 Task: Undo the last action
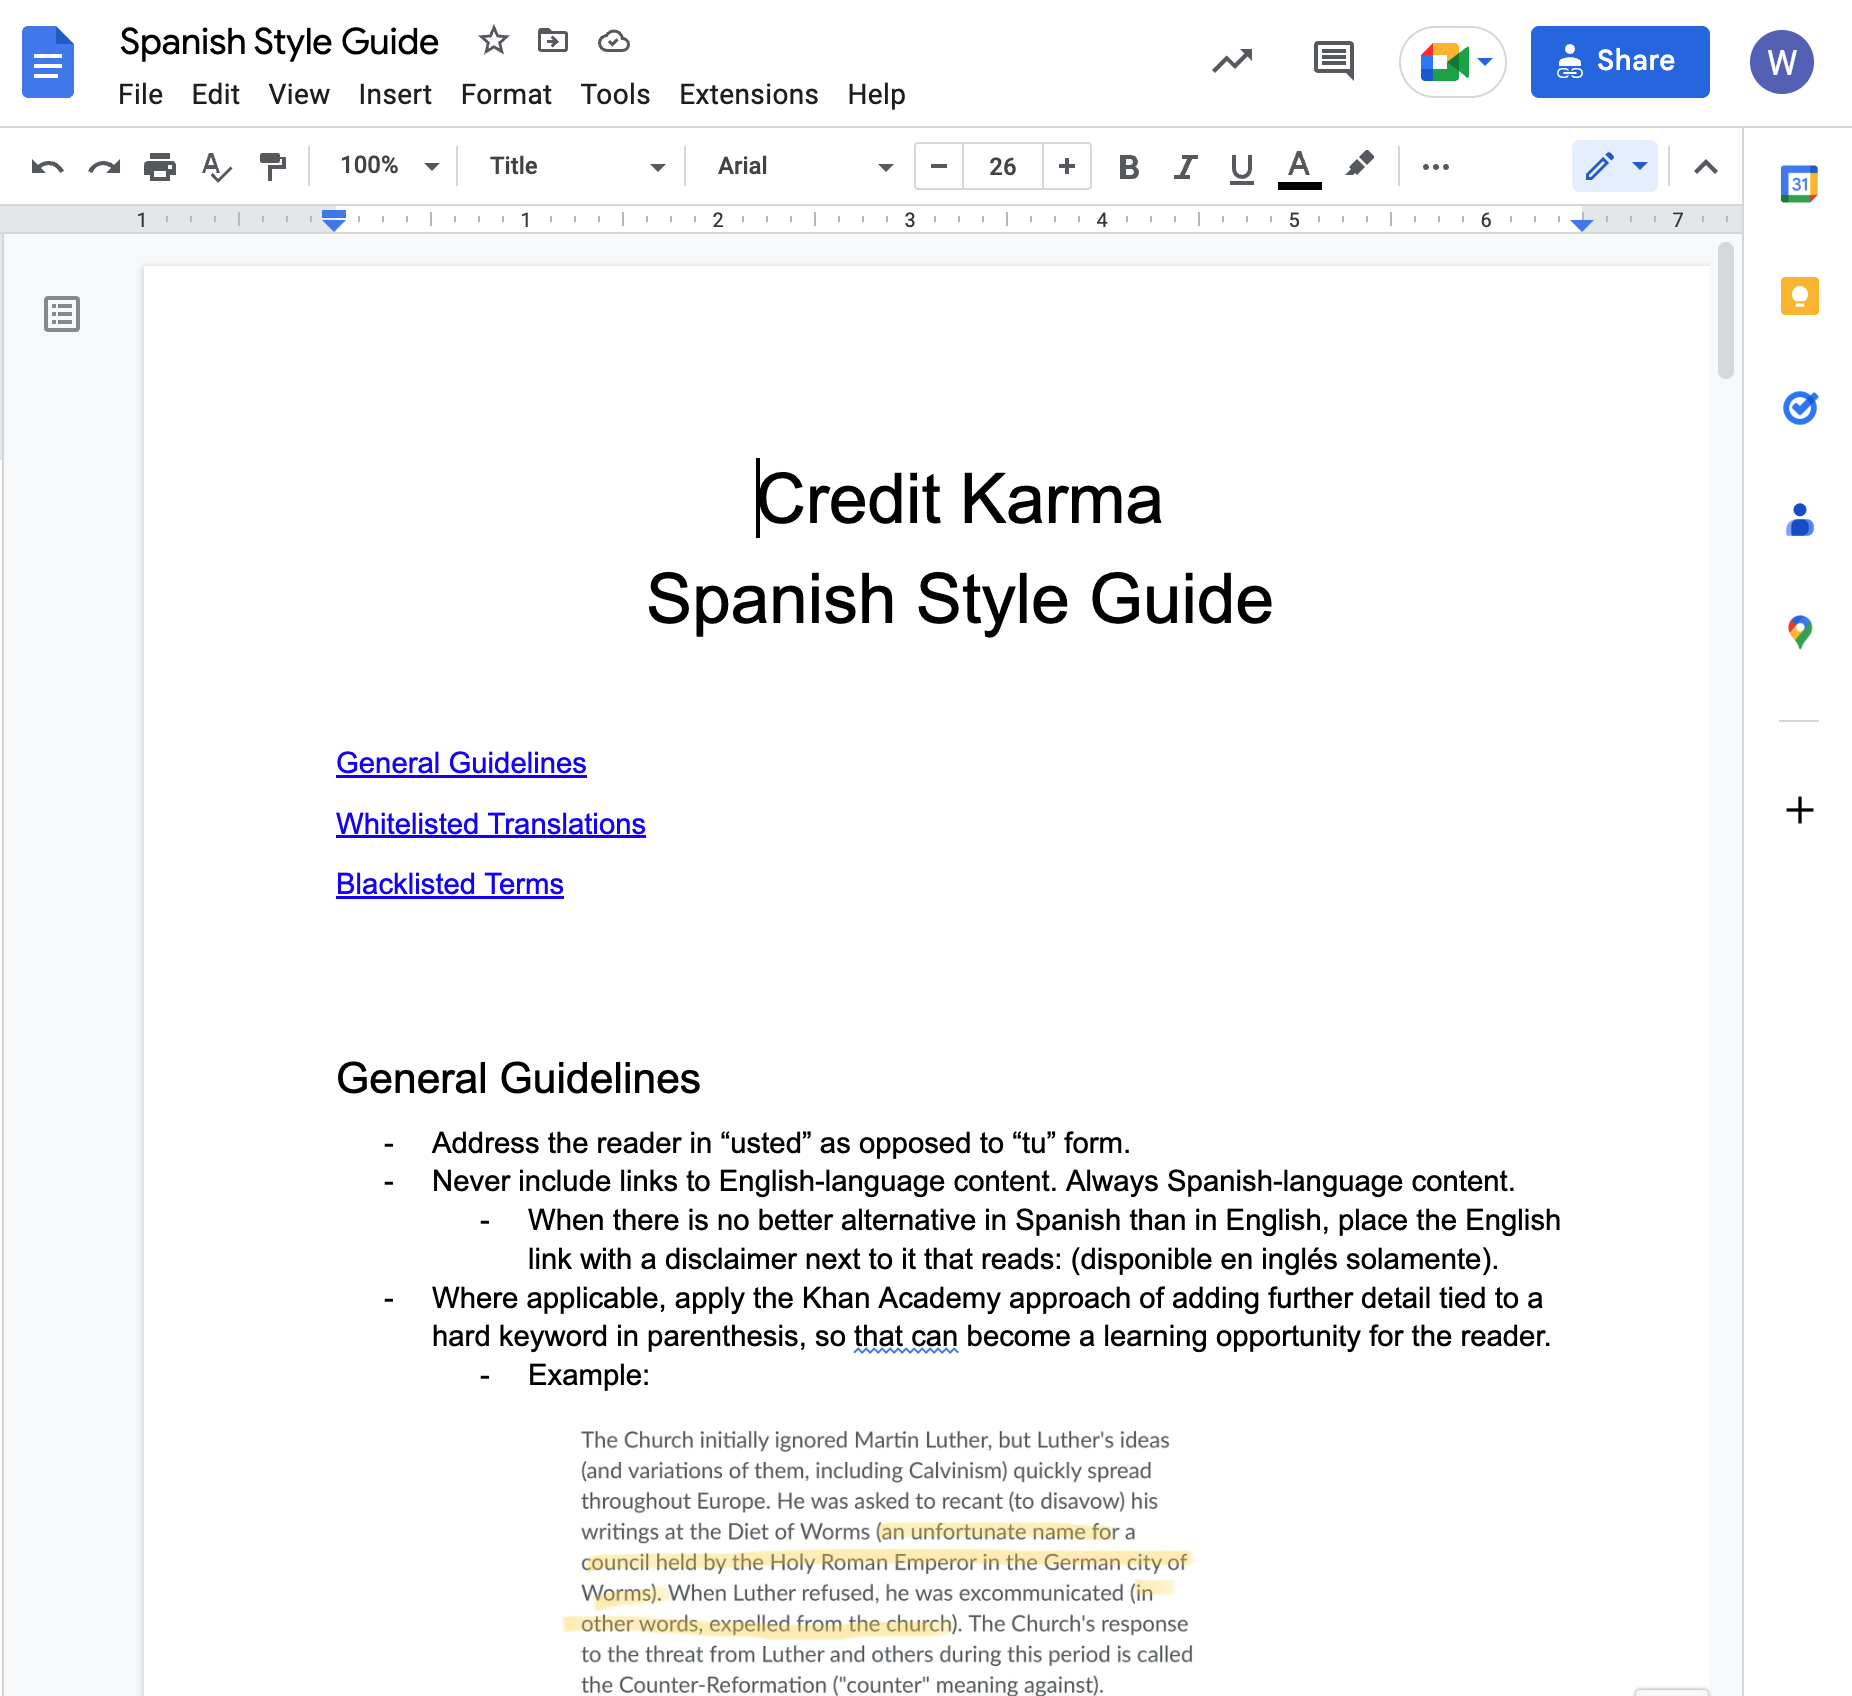45,166
